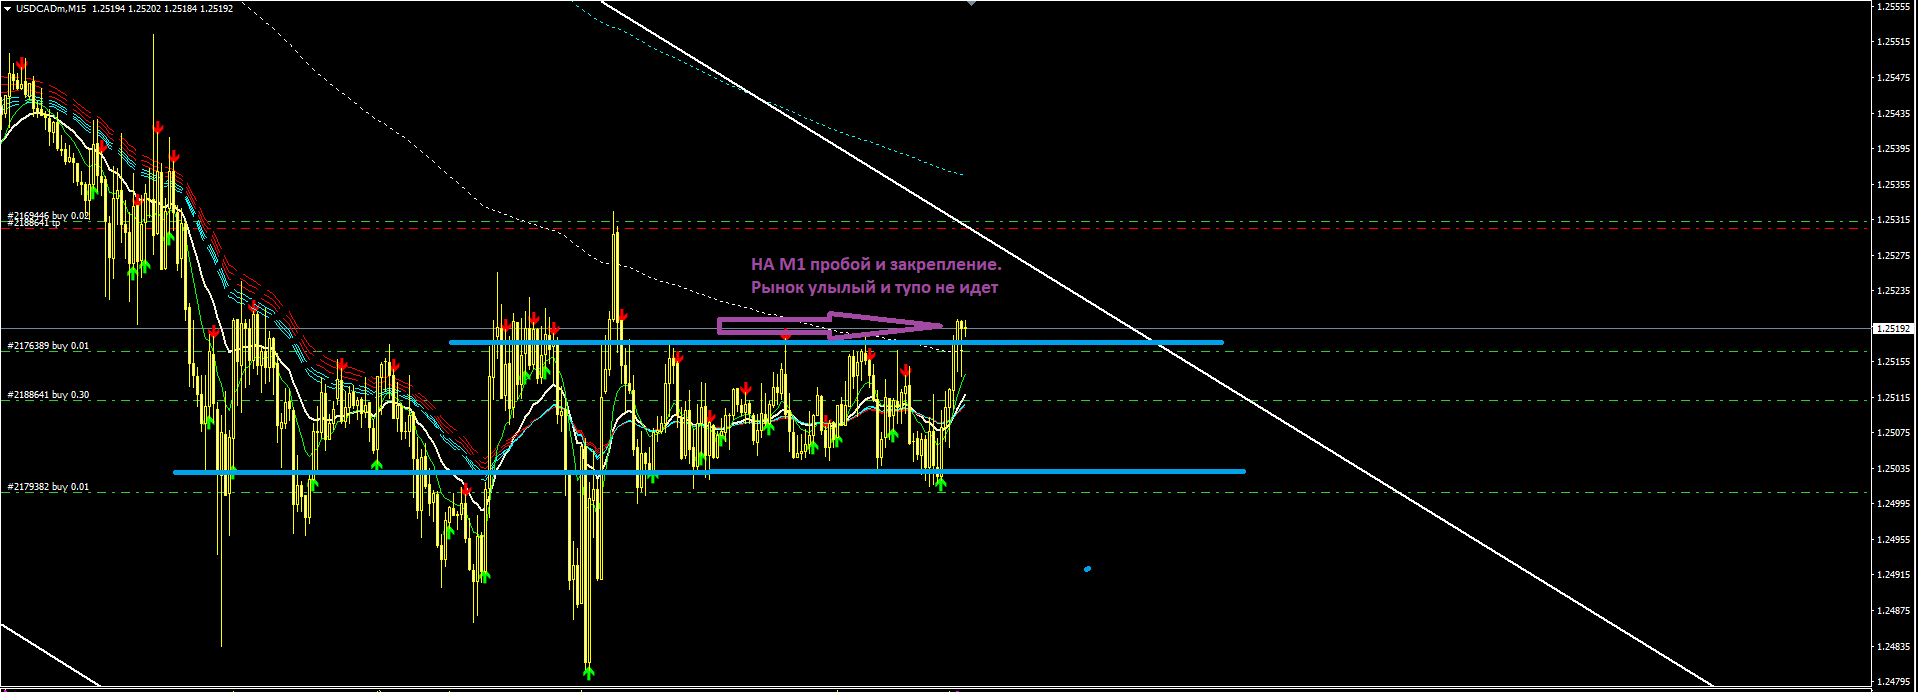Select order label #2169446 buy 0.02
This screenshot has height=692, width=1918.
point(48,215)
